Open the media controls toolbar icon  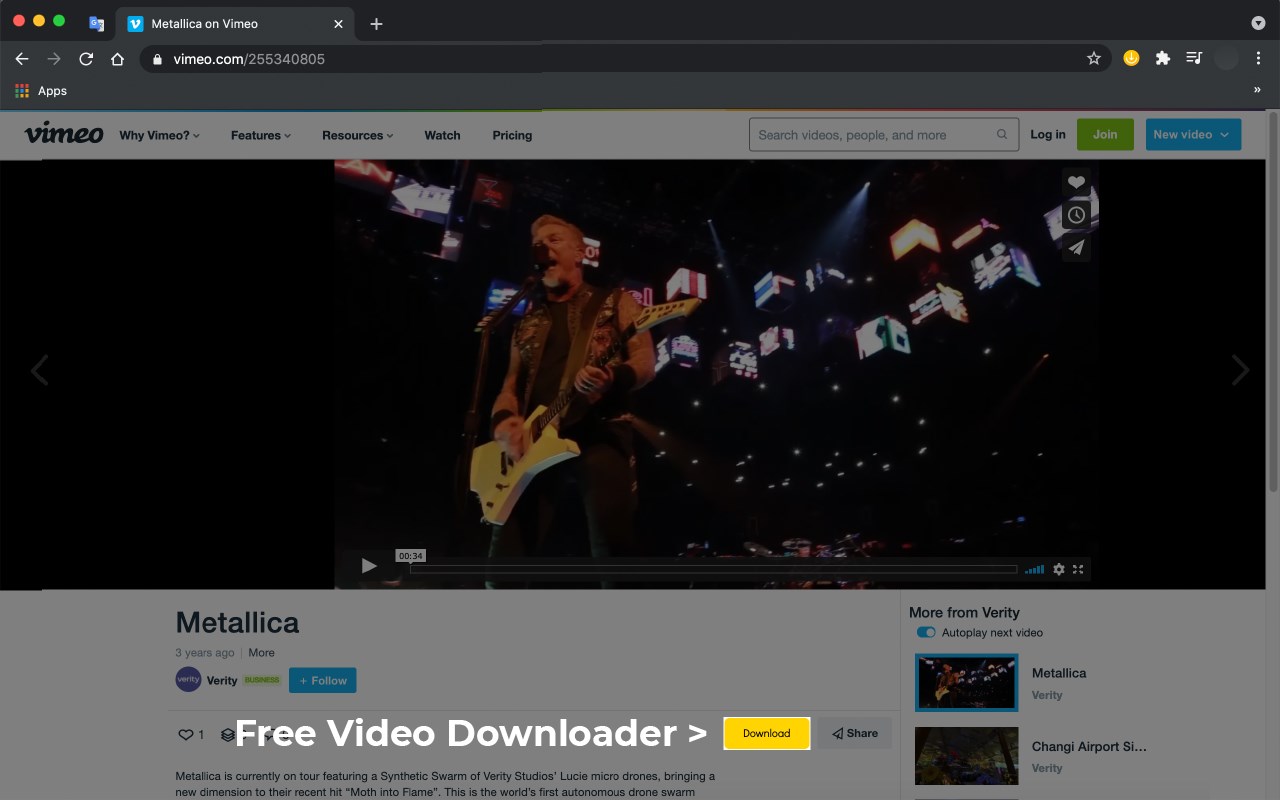coord(1194,58)
